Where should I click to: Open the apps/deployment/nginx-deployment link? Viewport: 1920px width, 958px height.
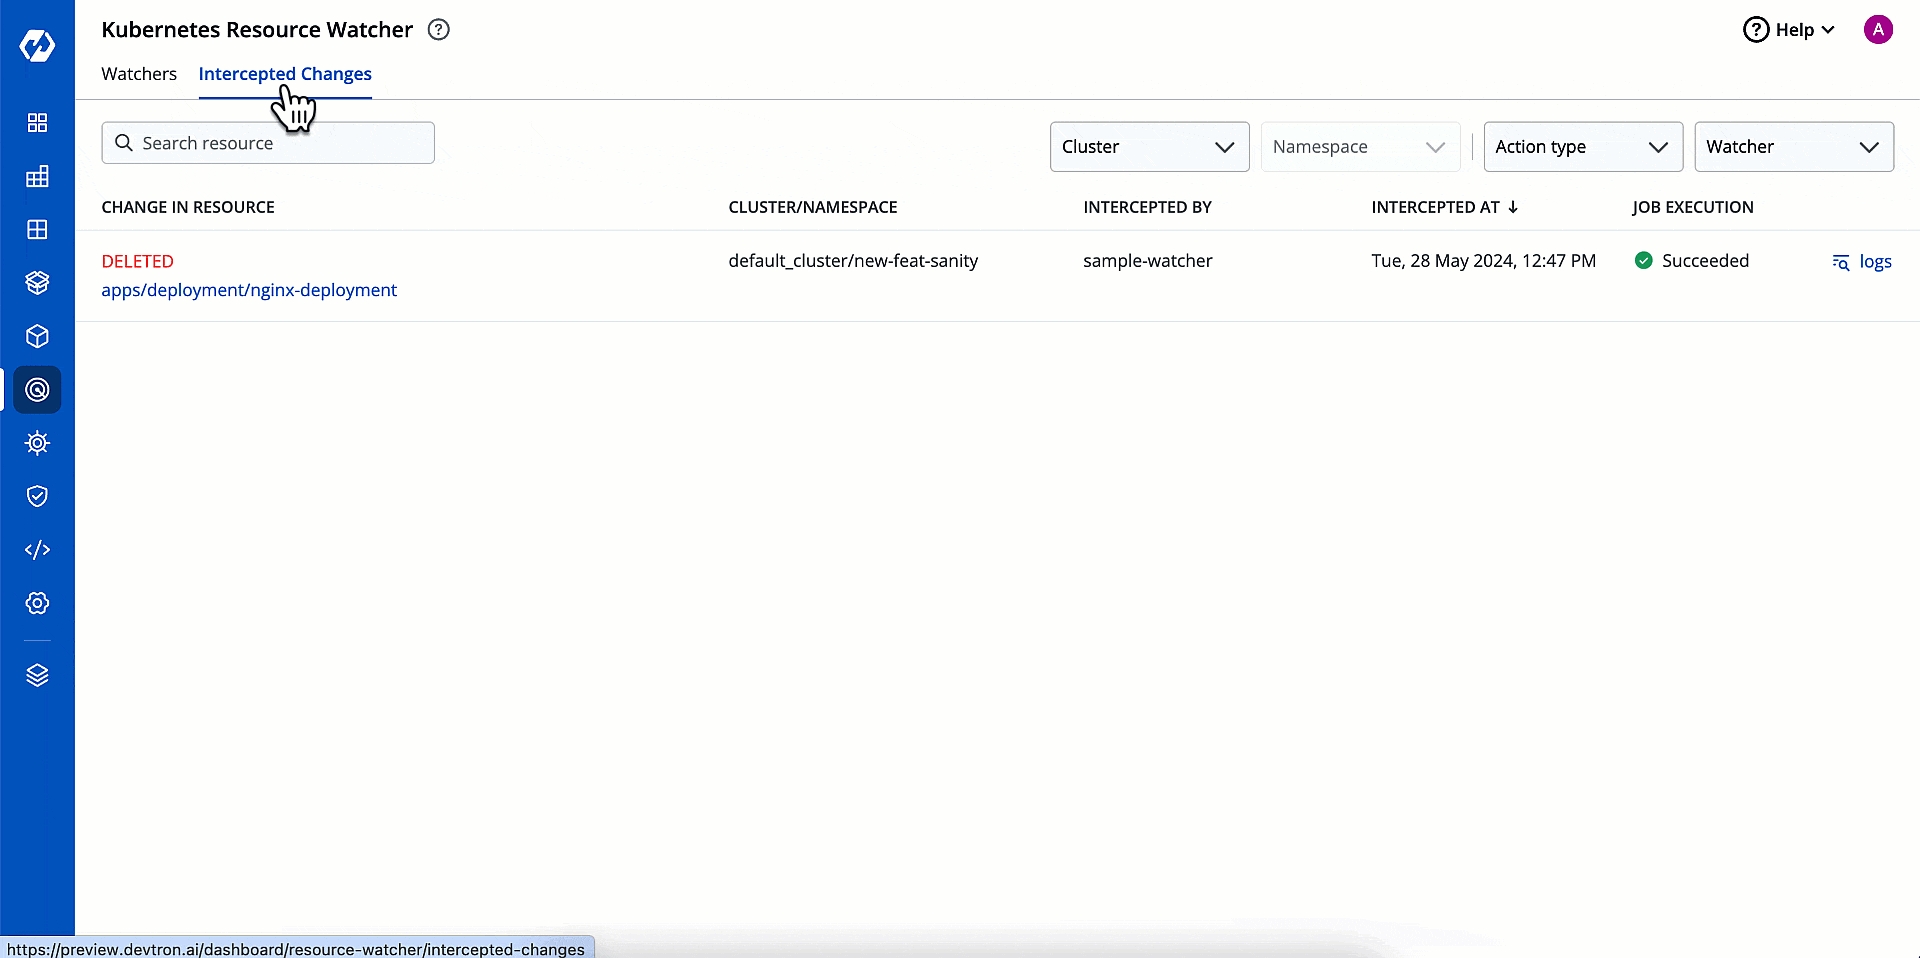tap(249, 290)
